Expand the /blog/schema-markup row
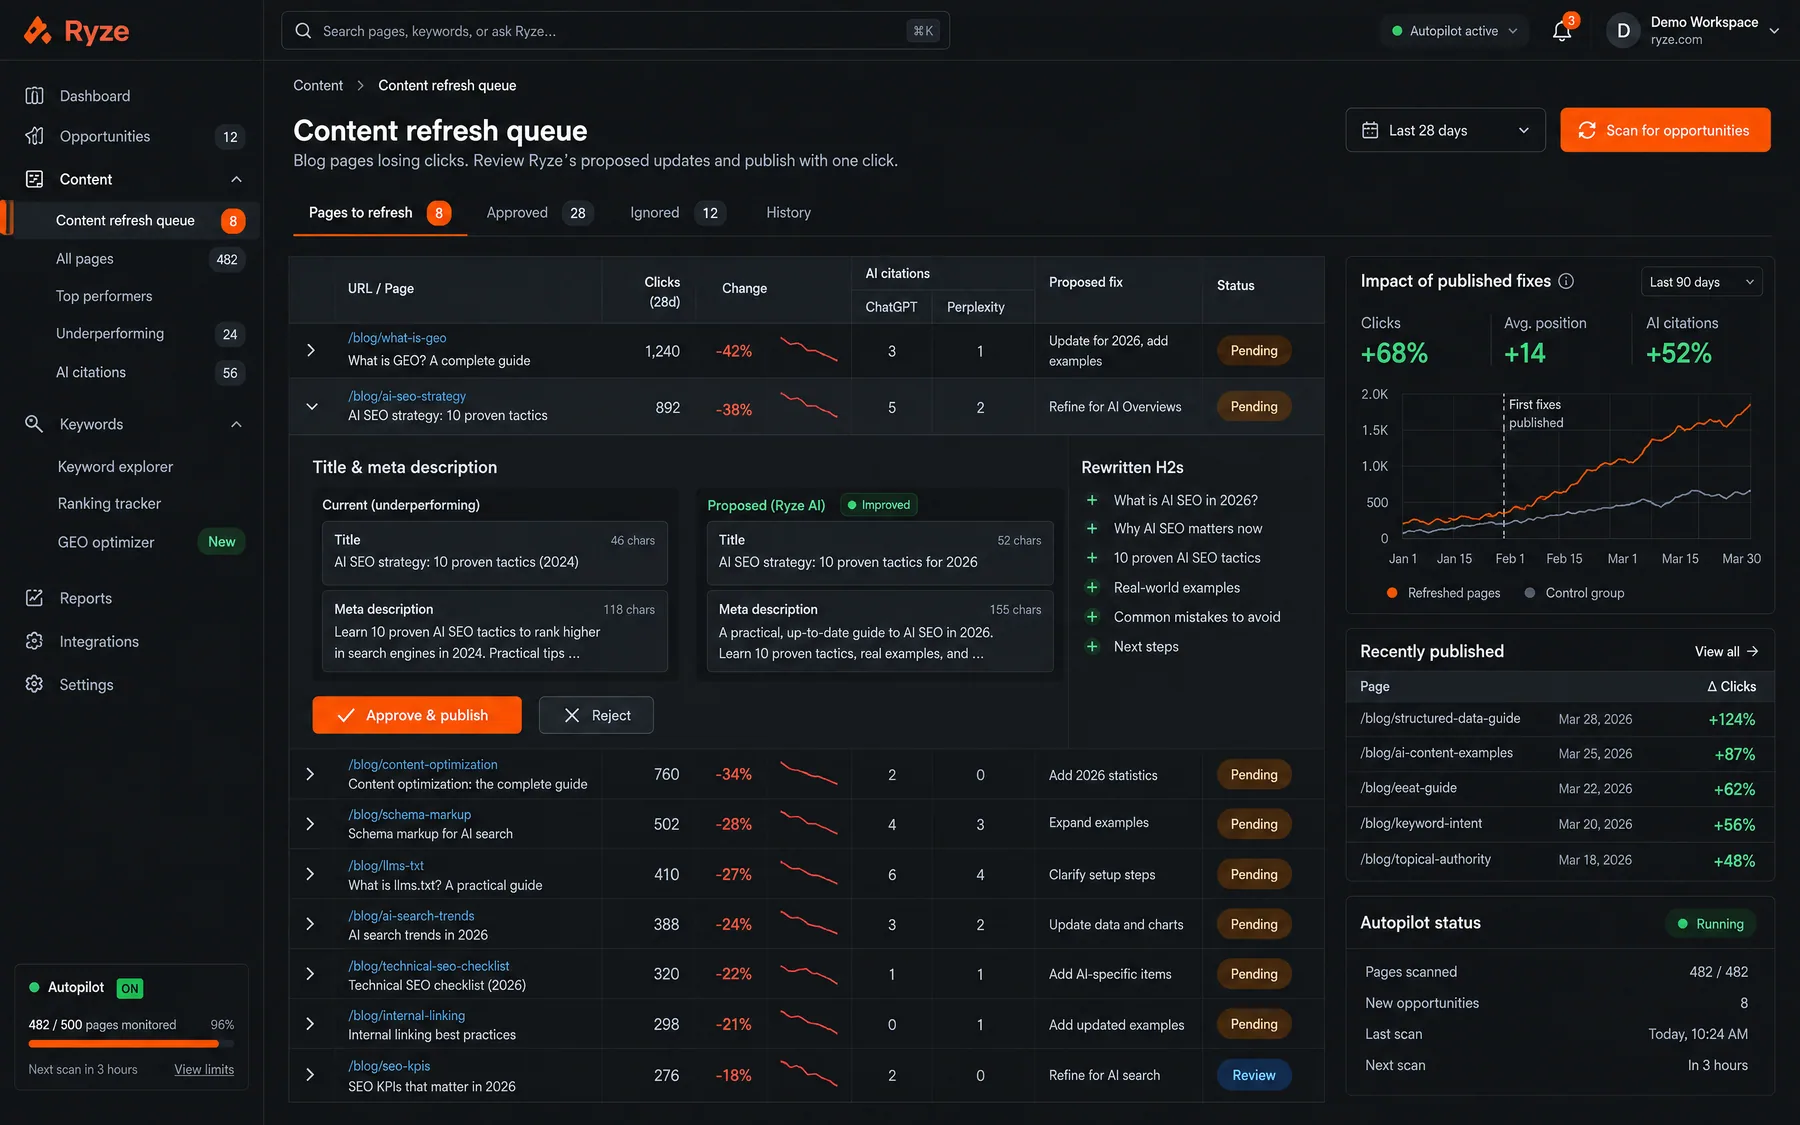This screenshot has height=1125, width=1800. pyautogui.click(x=311, y=824)
